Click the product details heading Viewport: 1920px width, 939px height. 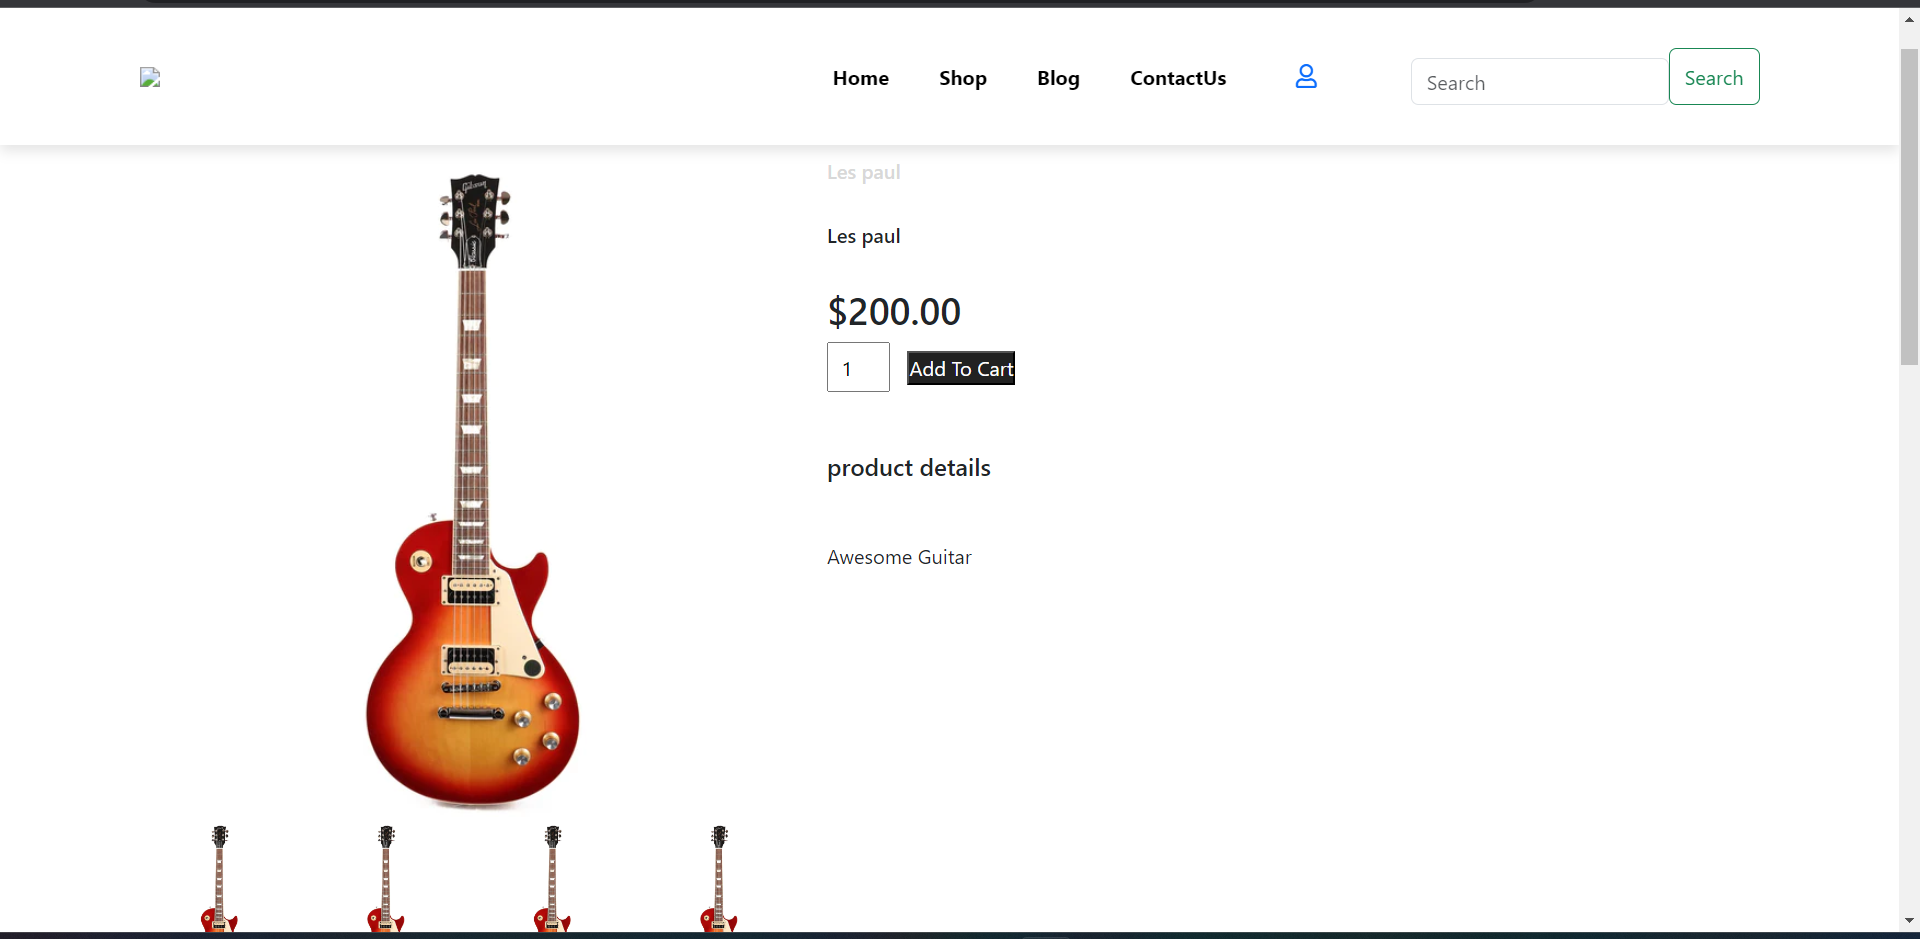click(908, 468)
